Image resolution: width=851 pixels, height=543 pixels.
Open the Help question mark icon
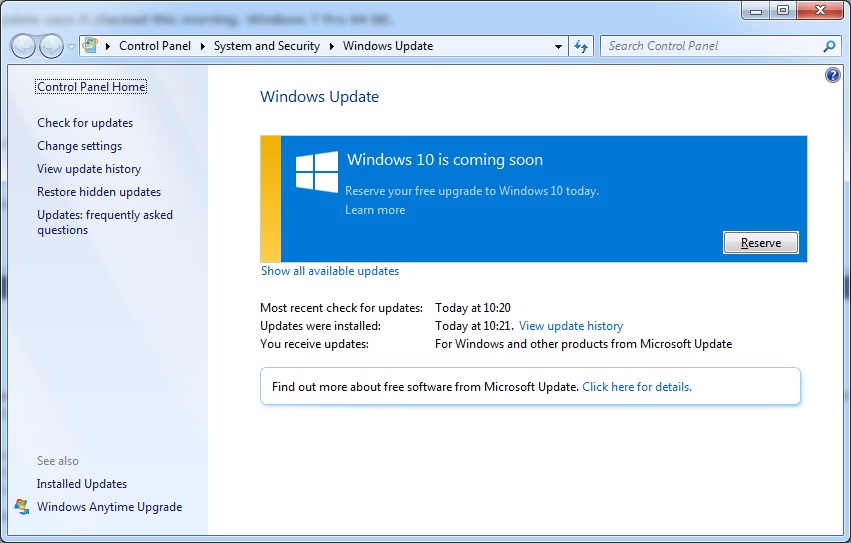[x=832, y=75]
